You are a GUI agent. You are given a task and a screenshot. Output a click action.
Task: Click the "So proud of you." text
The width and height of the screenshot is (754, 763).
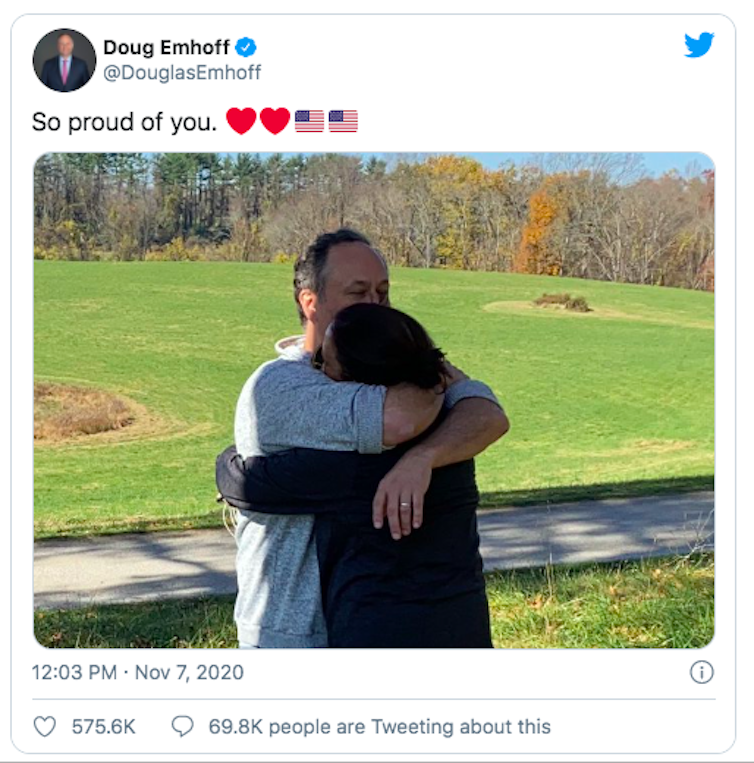[x=124, y=122]
